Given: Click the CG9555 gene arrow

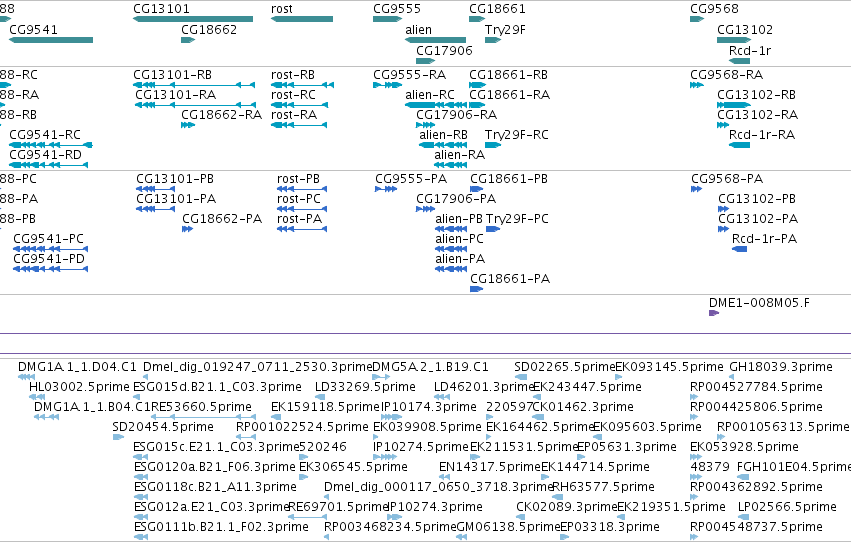Looking at the screenshot, I should tap(388, 19).
